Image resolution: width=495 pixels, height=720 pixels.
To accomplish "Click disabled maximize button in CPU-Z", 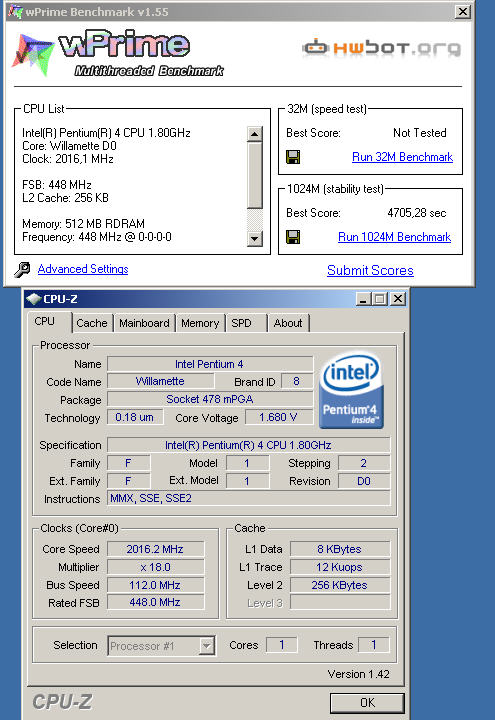I will coord(379,299).
